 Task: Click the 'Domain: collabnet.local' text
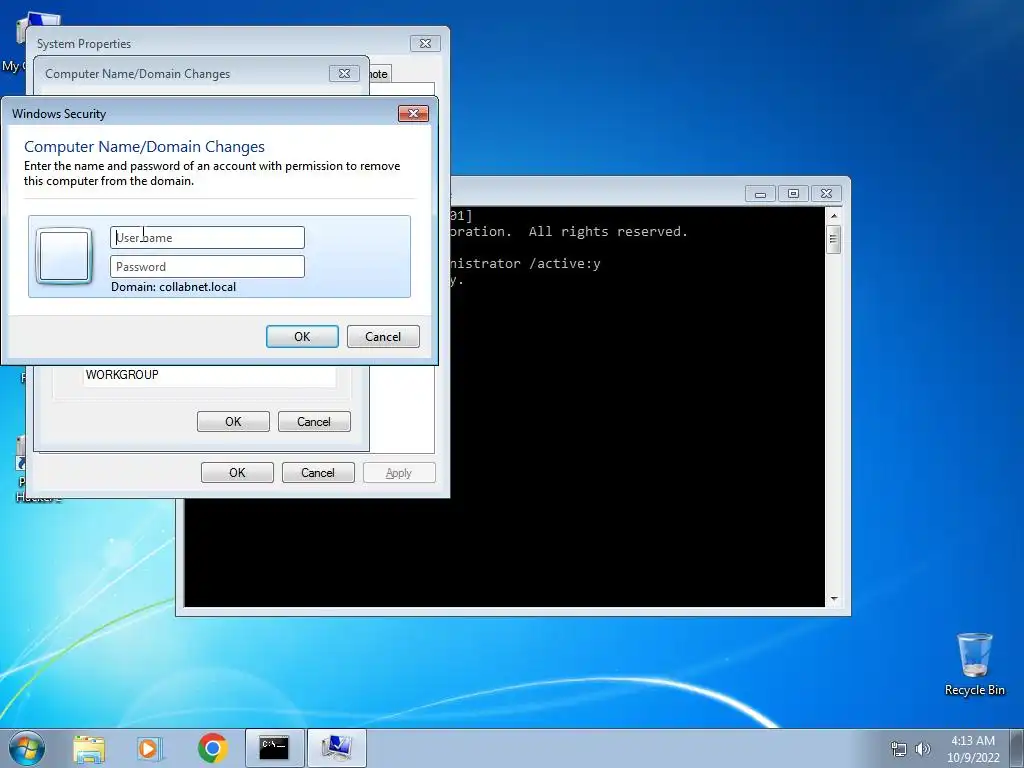click(x=173, y=287)
